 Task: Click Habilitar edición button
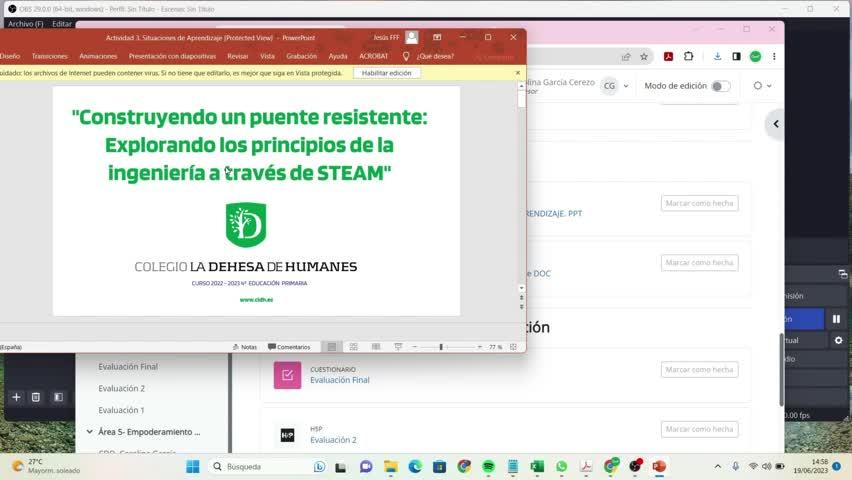[387, 73]
